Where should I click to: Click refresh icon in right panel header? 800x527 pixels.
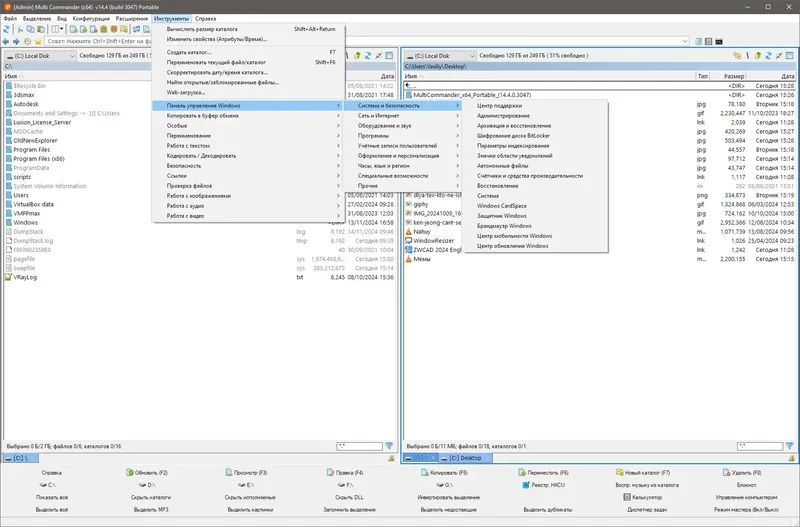tap(768, 56)
